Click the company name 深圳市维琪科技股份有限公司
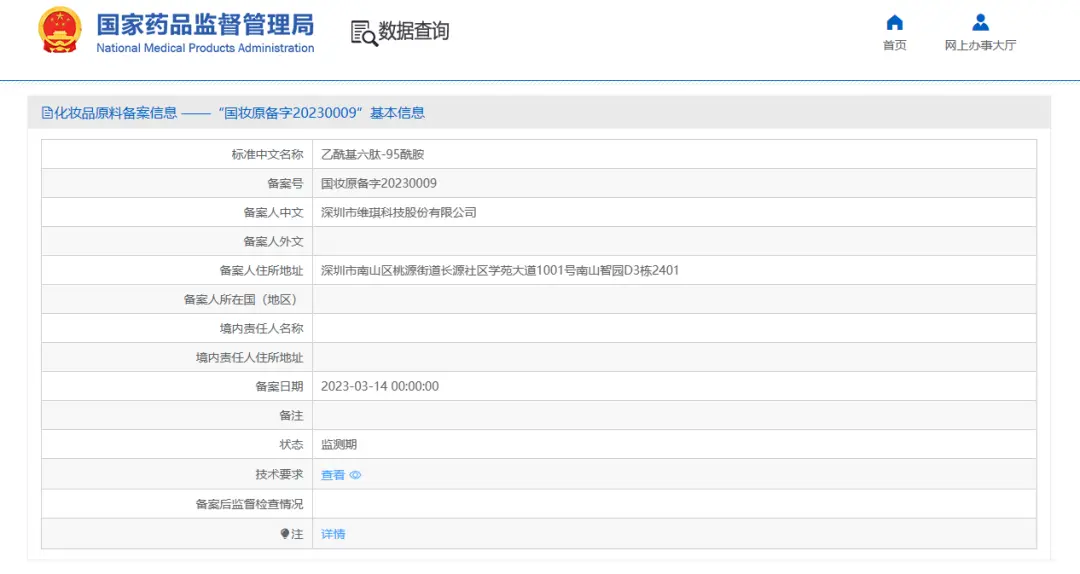1080x574 pixels. pos(398,213)
